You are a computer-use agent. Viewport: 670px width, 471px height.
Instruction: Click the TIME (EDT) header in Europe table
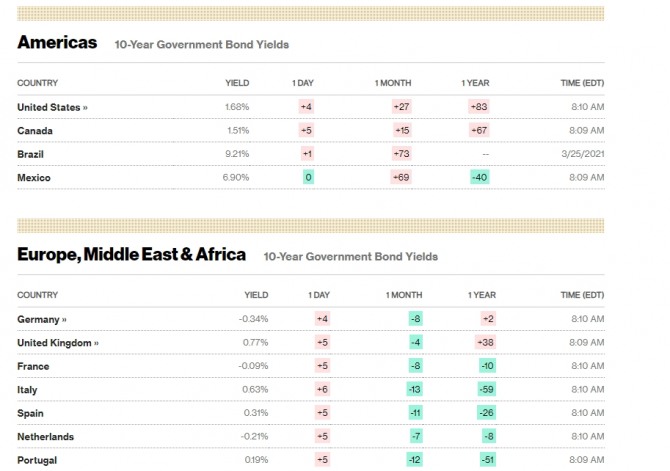[x=582, y=295]
